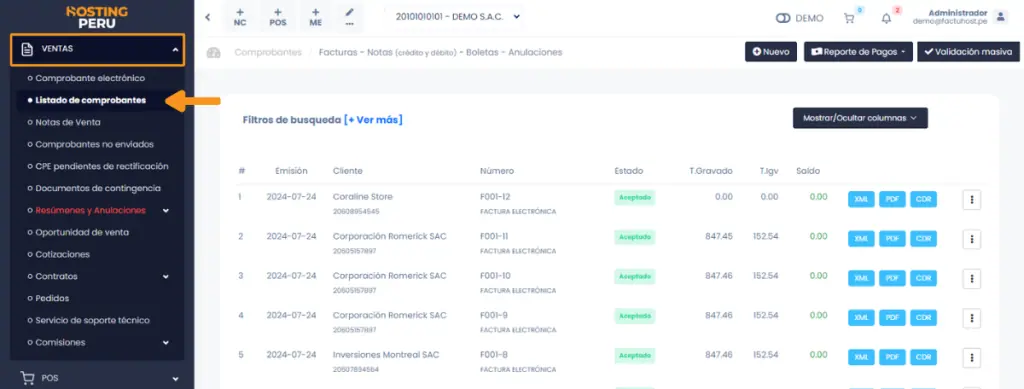Open Comprobante electrónico menu item
The width and height of the screenshot is (1024, 389).
[x=90, y=78]
